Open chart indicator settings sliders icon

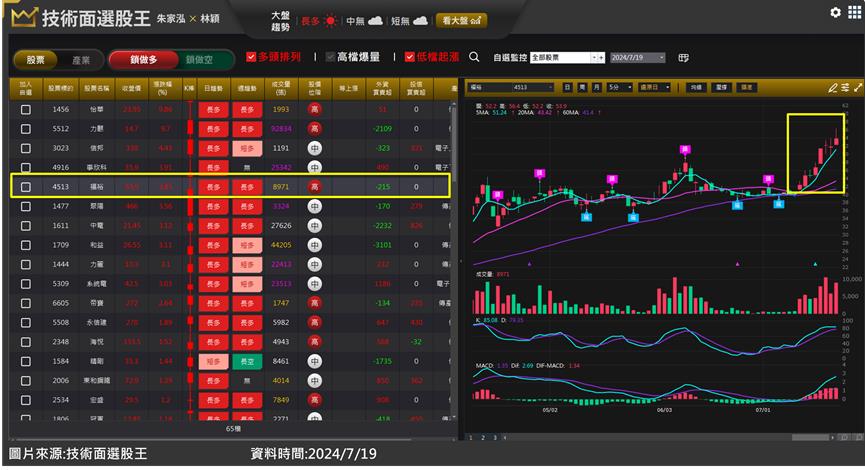pos(845,88)
